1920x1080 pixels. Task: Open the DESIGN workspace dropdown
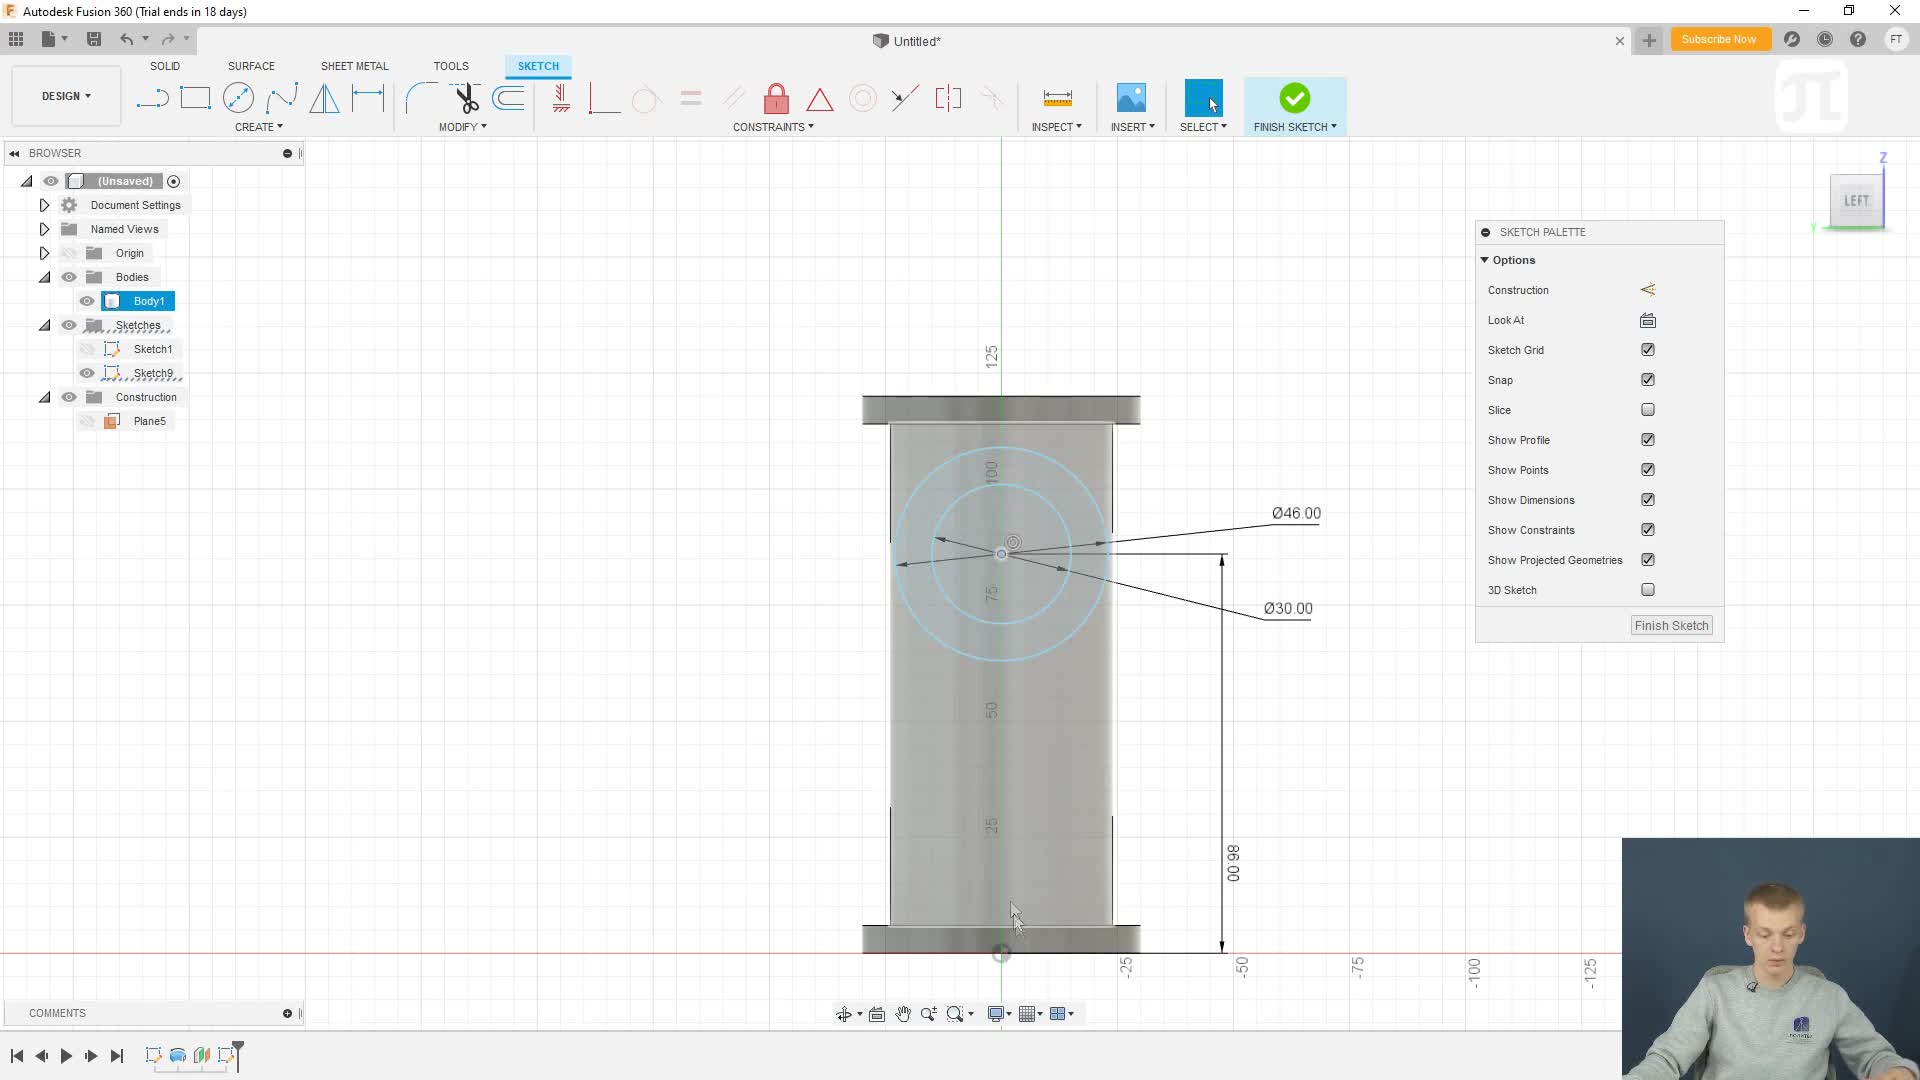click(66, 96)
